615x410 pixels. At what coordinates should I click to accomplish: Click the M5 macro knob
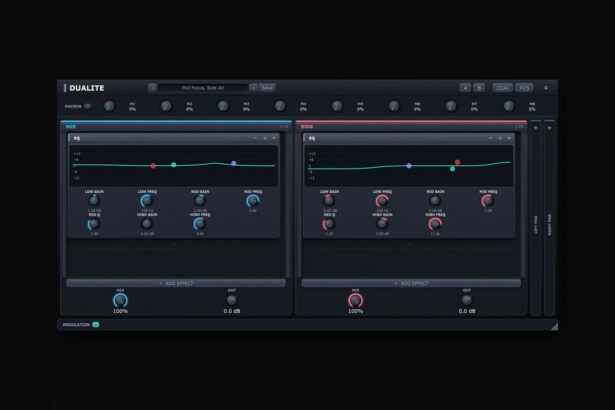[x=337, y=106]
